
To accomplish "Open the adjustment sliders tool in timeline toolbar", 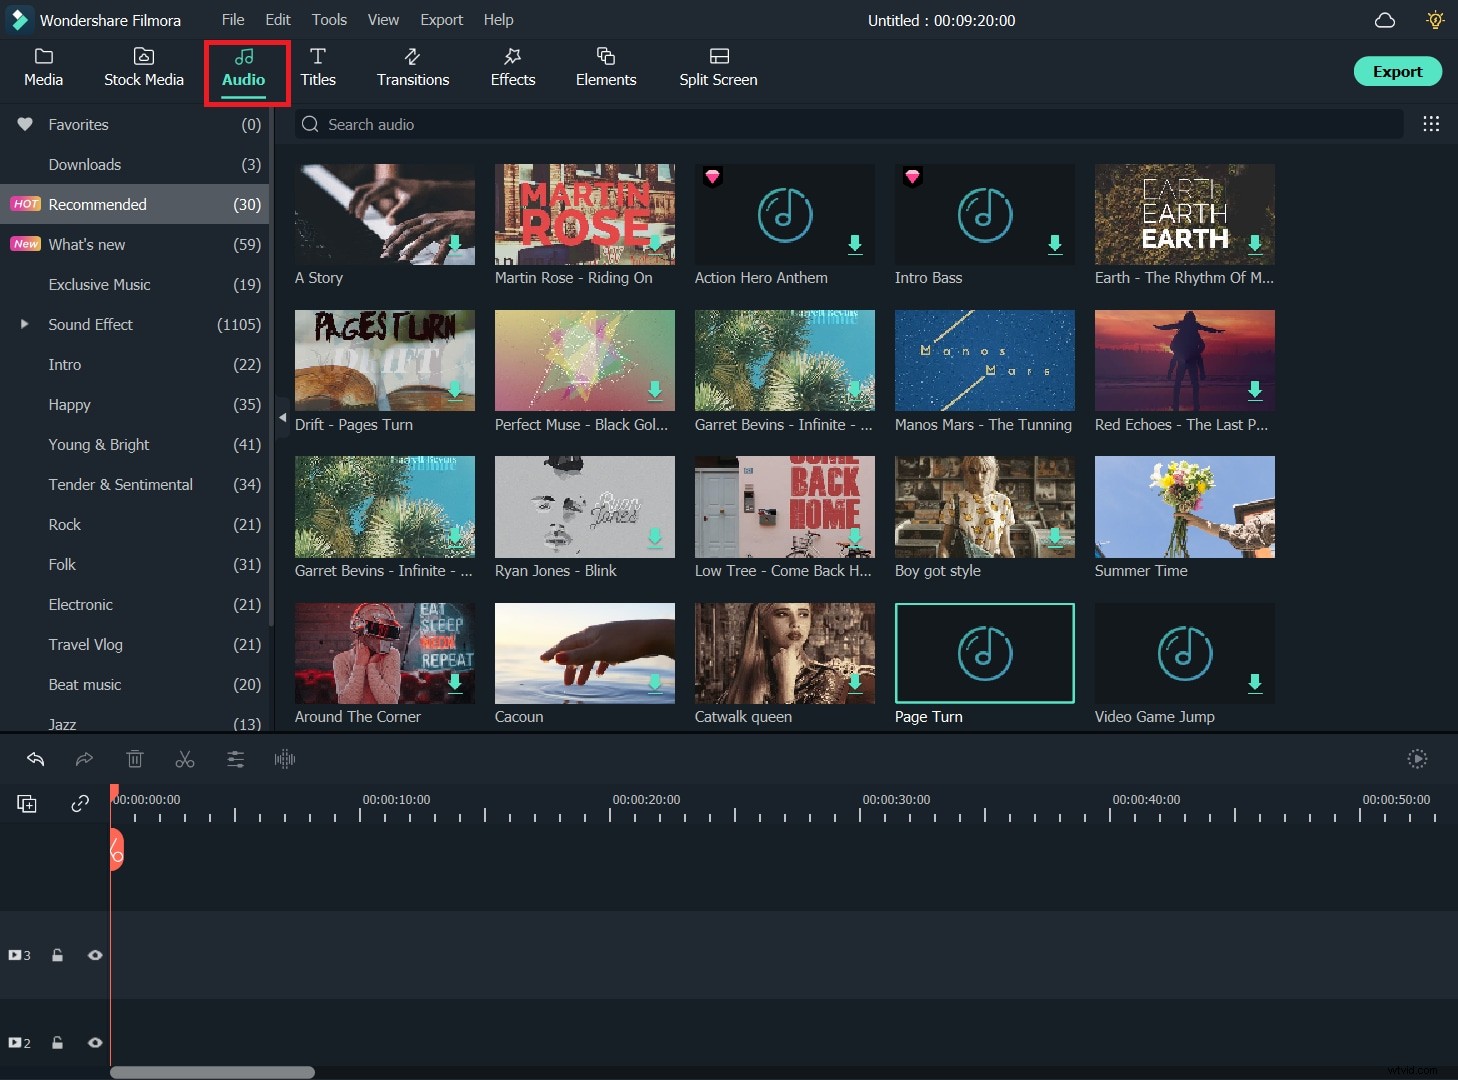I will pos(235,759).
